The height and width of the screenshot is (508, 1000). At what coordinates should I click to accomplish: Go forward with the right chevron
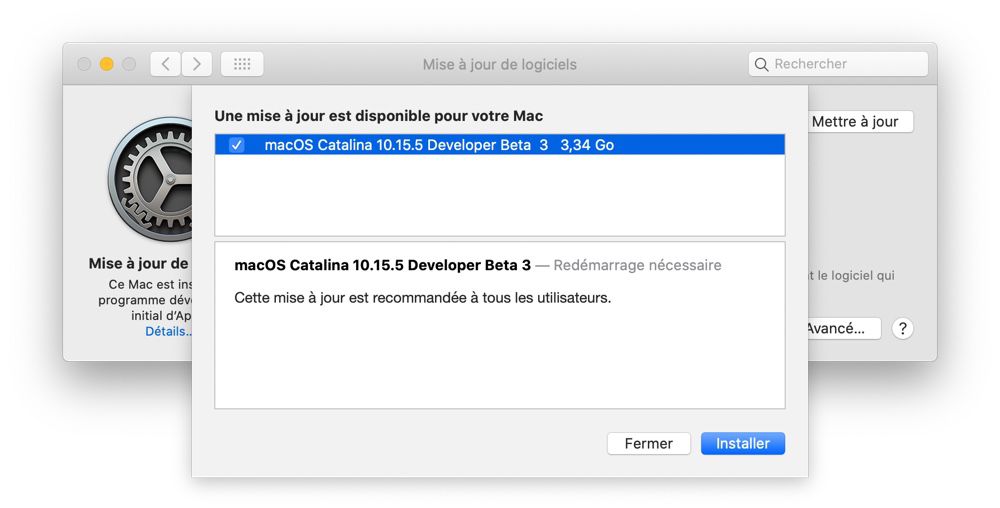coord(196,64)
